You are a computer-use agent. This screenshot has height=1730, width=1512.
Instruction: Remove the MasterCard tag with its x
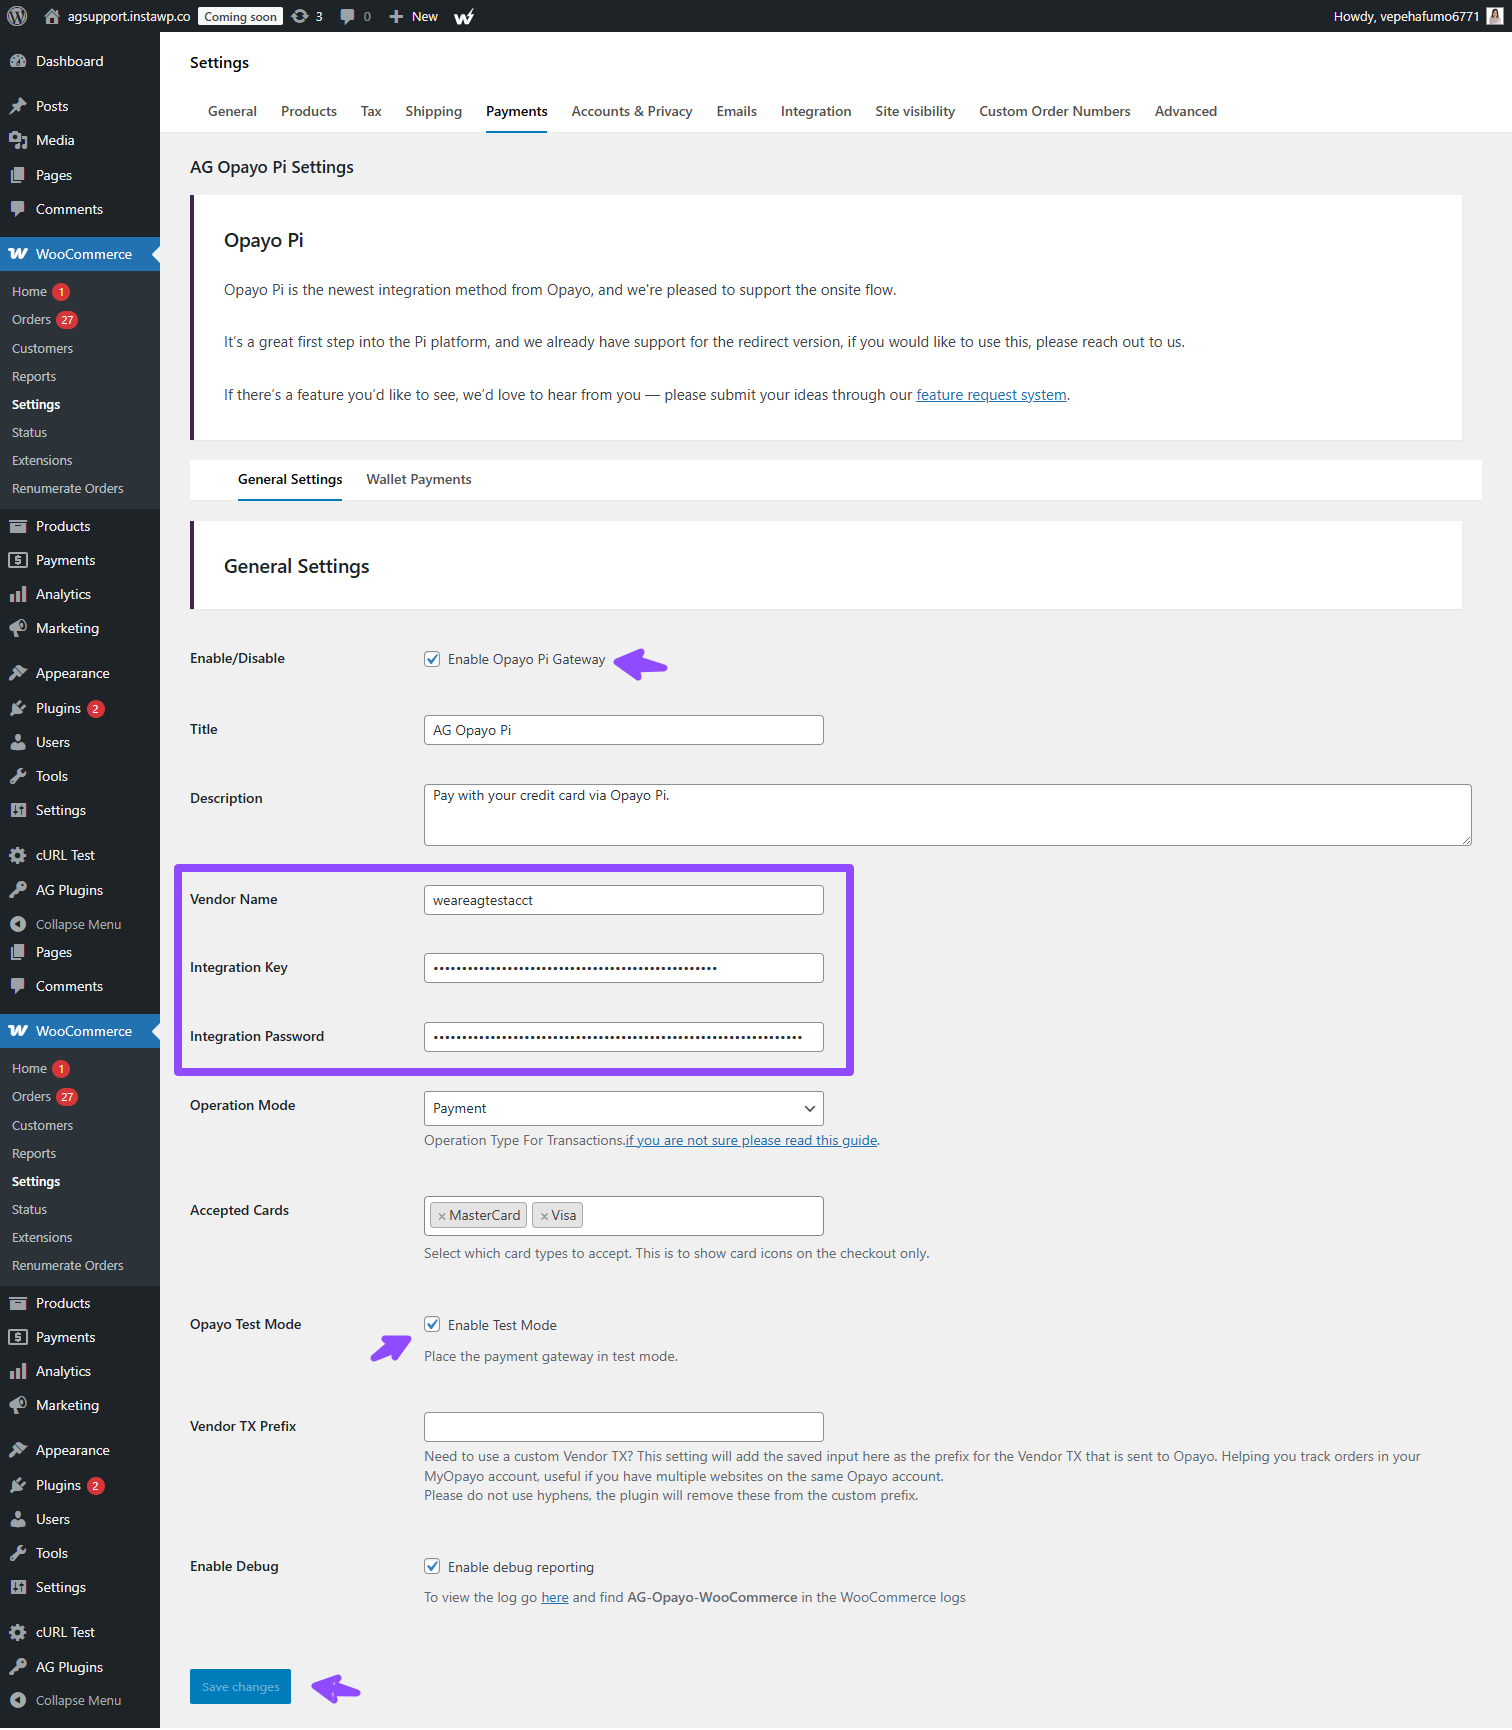pyautogui.click(x=442, y=1216)
